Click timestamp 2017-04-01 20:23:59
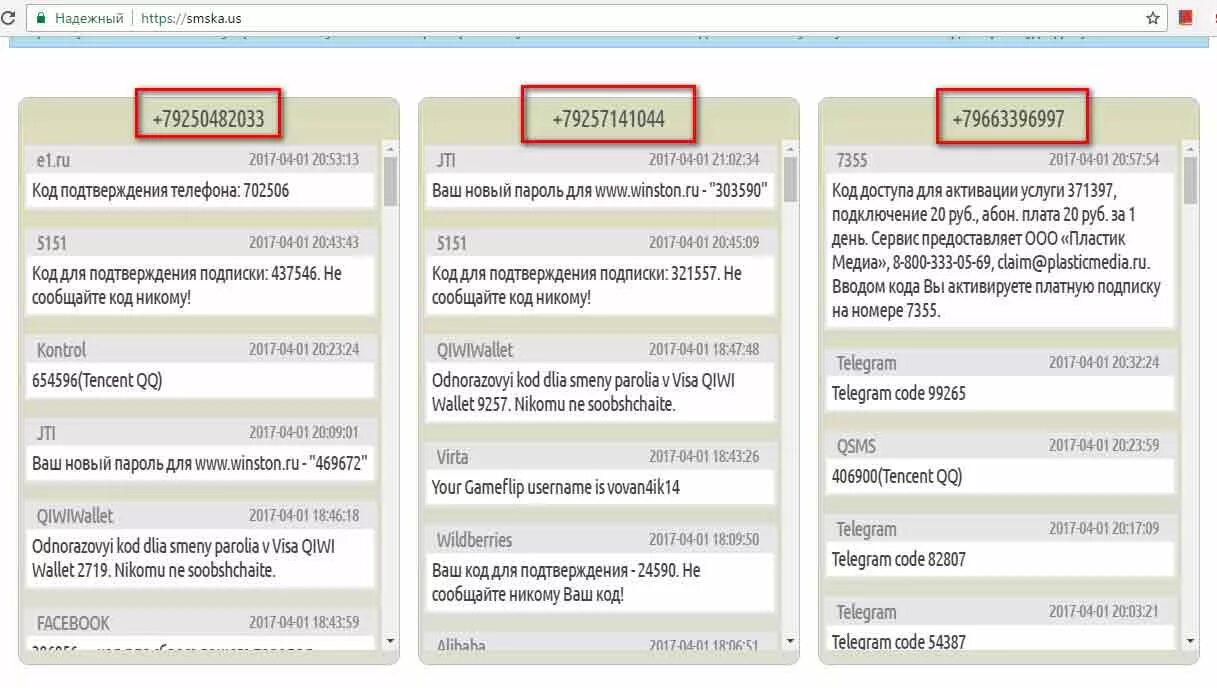1217x688 pixels. pos(1104,445)
